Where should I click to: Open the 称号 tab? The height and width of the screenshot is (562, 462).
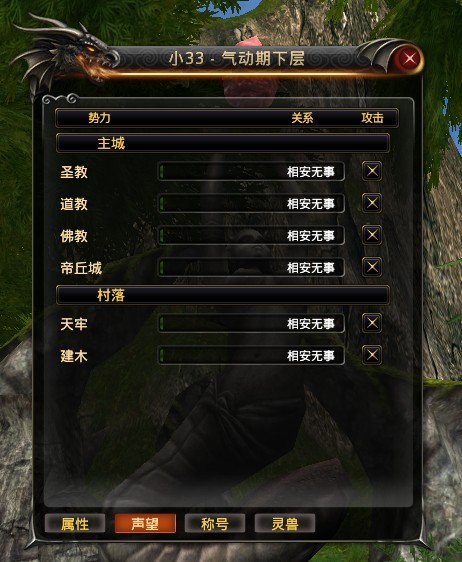(215, 524)
